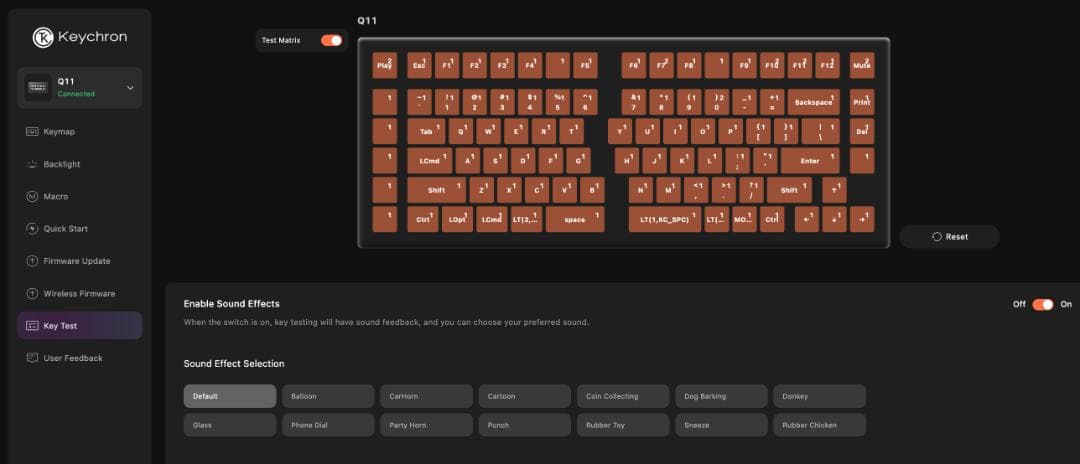This screenshot has height=464, width=1080.
Task: Pick the Party Horn sound
Action: pyautogui.click(x=426, y=425)
